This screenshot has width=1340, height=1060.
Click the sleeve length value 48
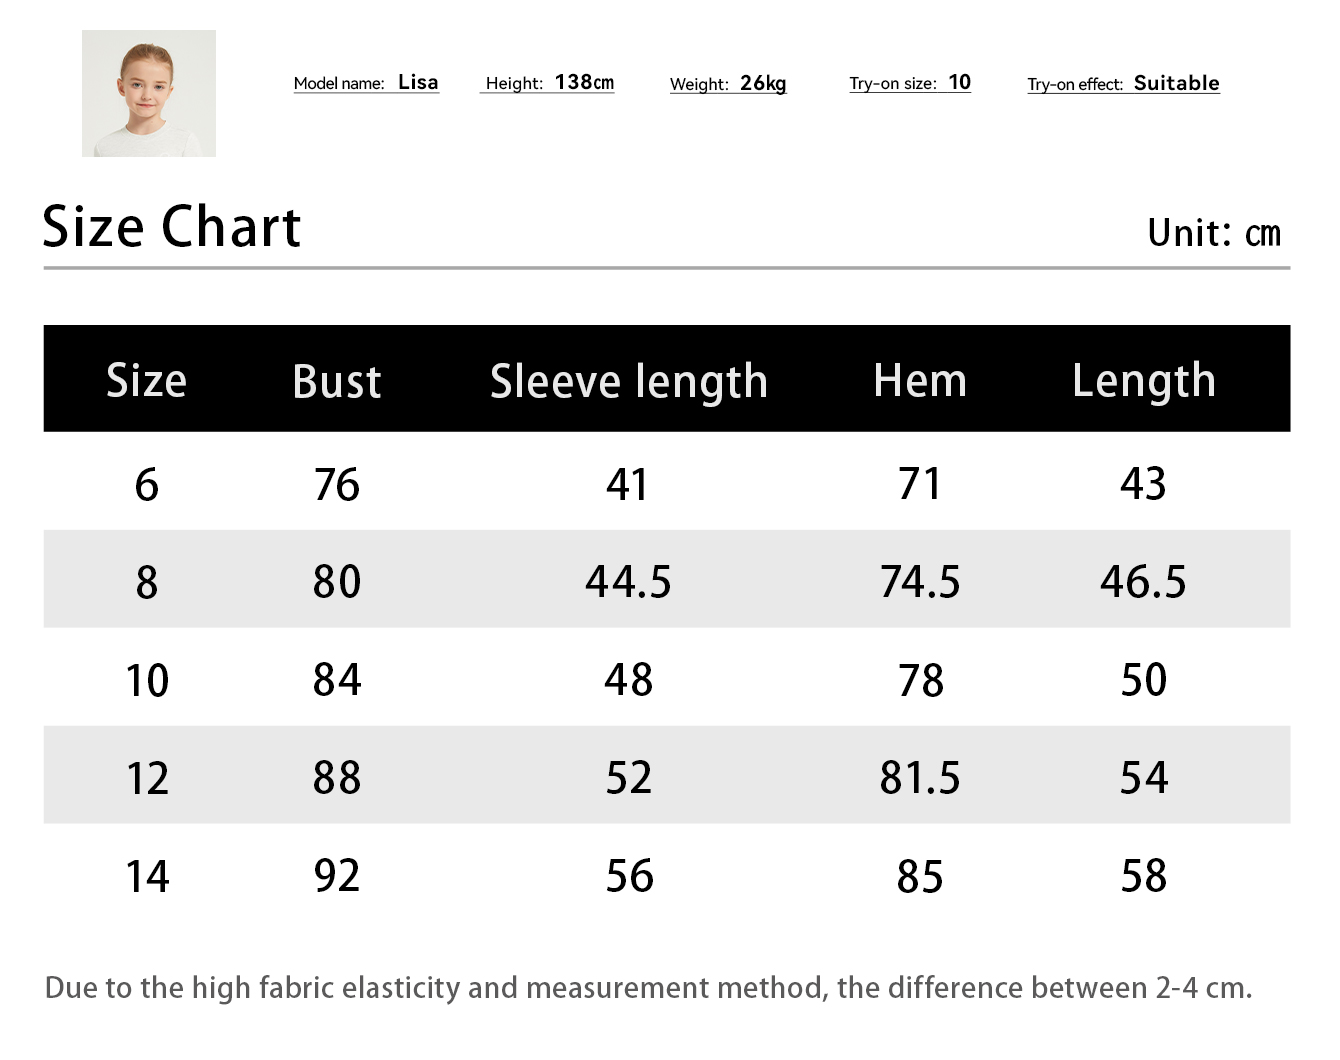tap(629, 680)
